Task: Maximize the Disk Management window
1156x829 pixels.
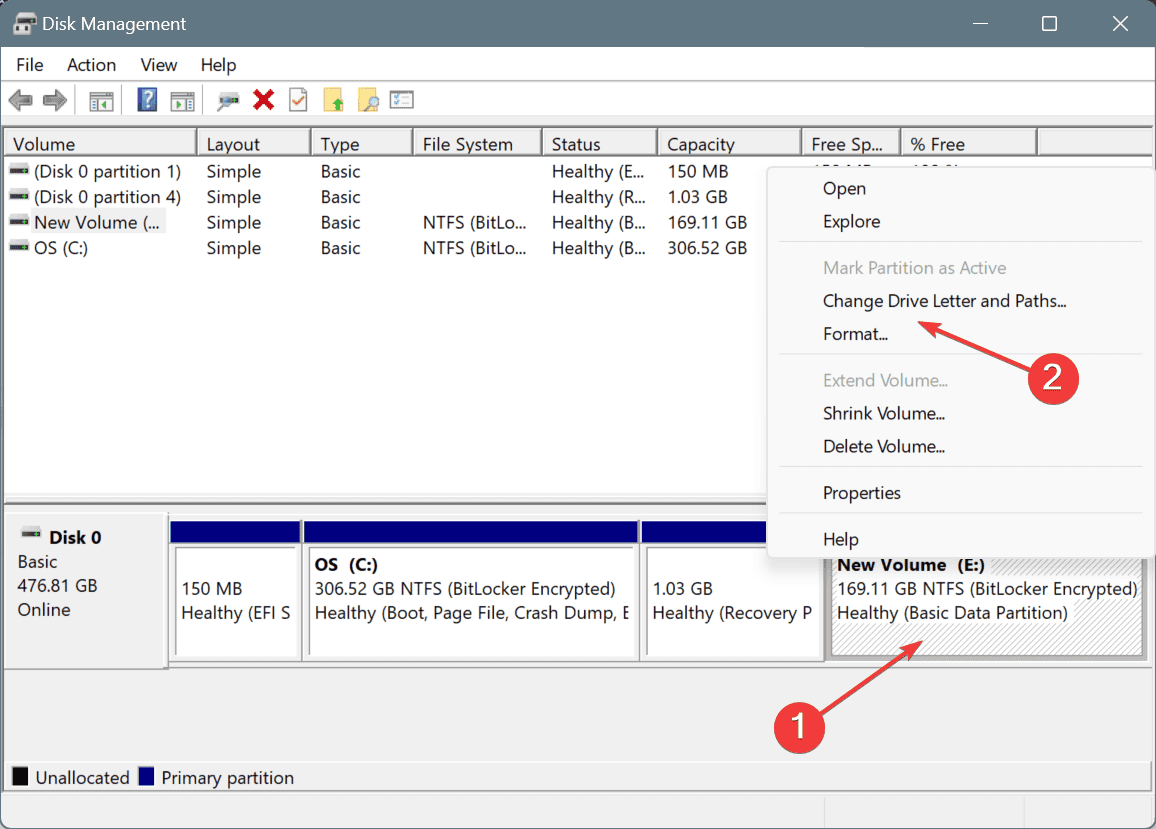Action: coord(1049,24)
